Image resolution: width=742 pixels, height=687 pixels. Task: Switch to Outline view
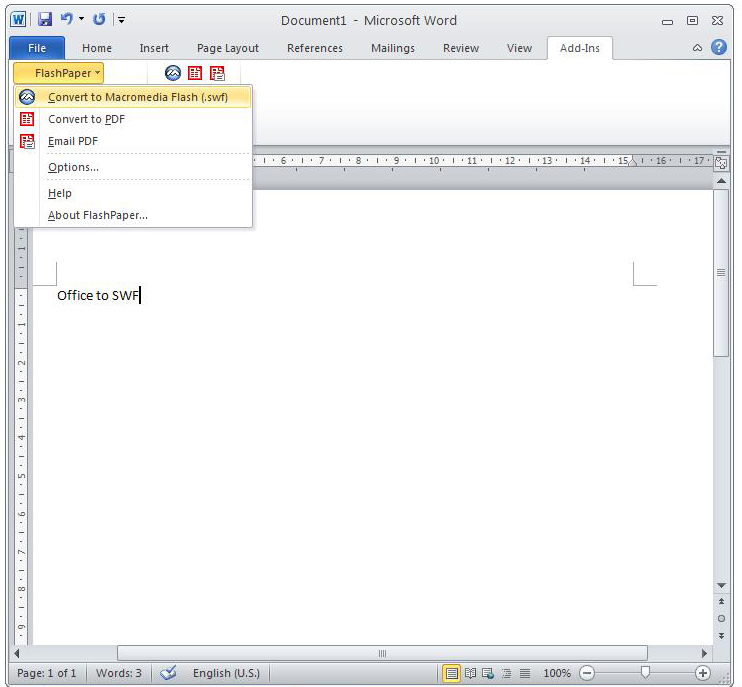click(x=506, y=673)
